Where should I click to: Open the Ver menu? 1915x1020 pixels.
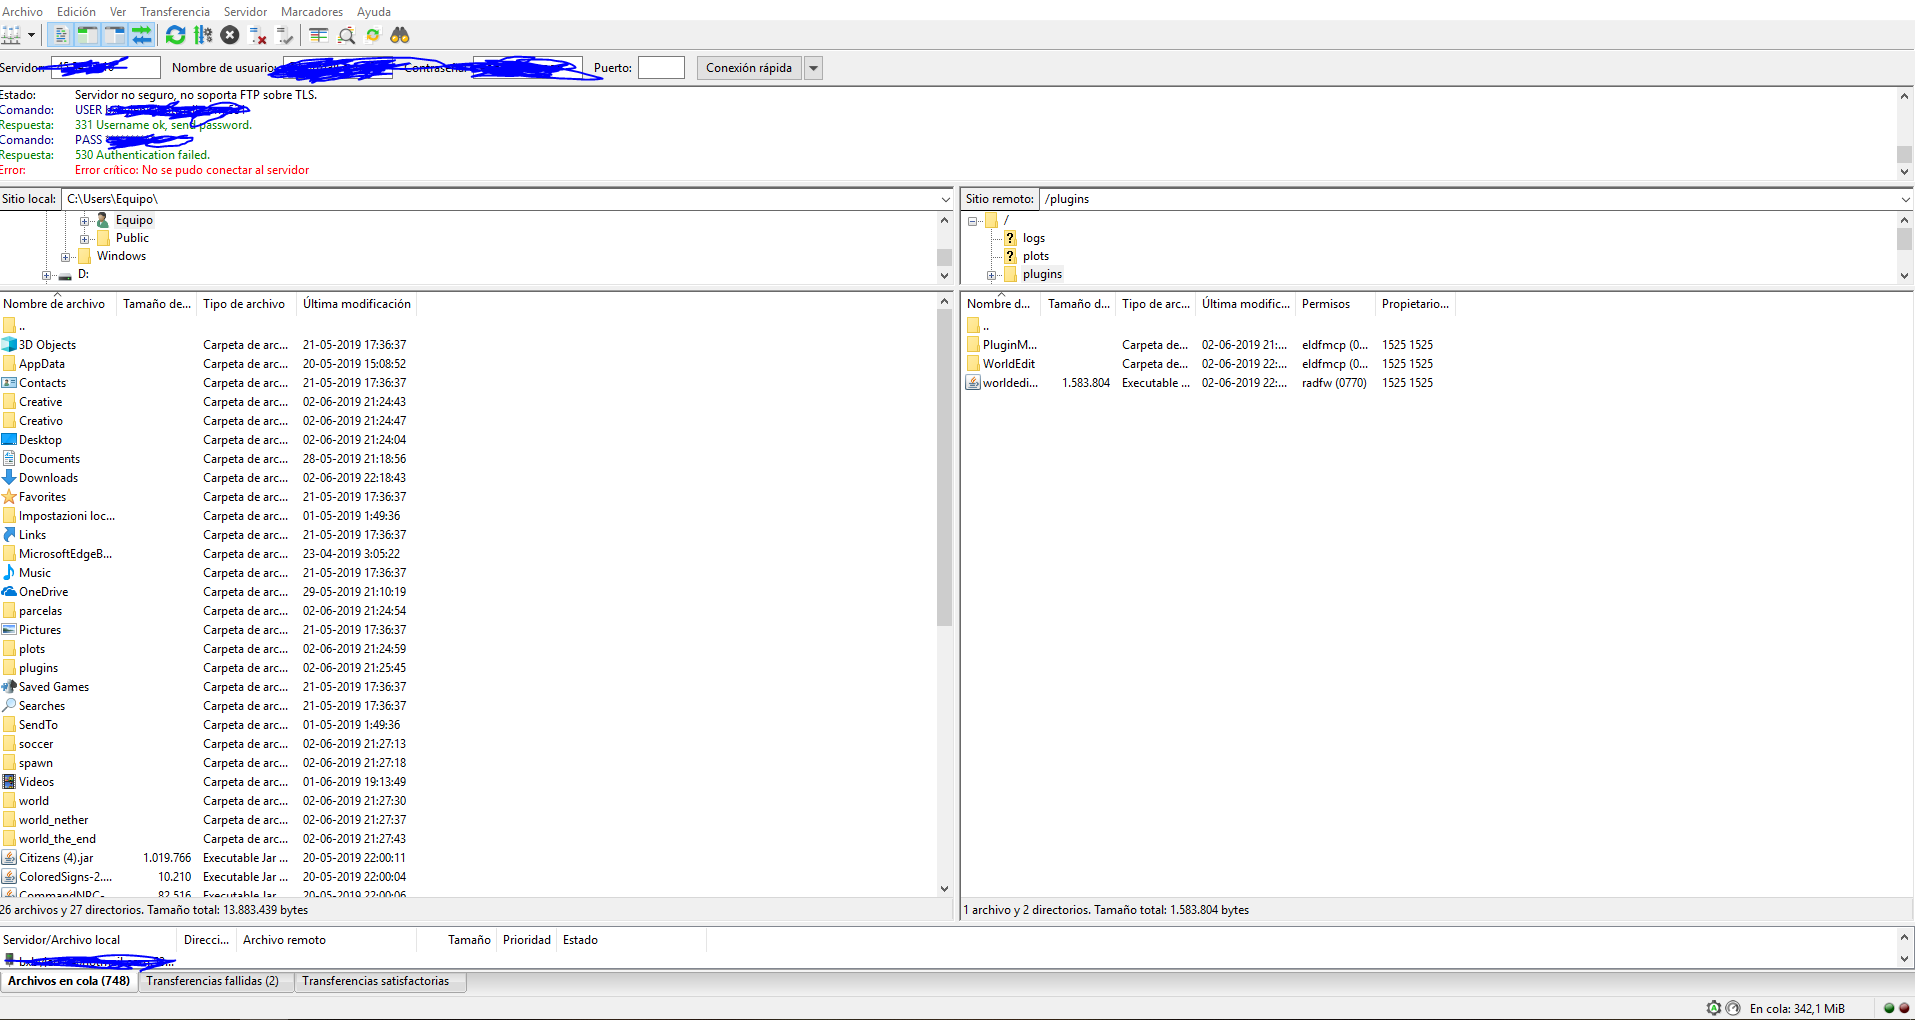[x=118, y=11]
